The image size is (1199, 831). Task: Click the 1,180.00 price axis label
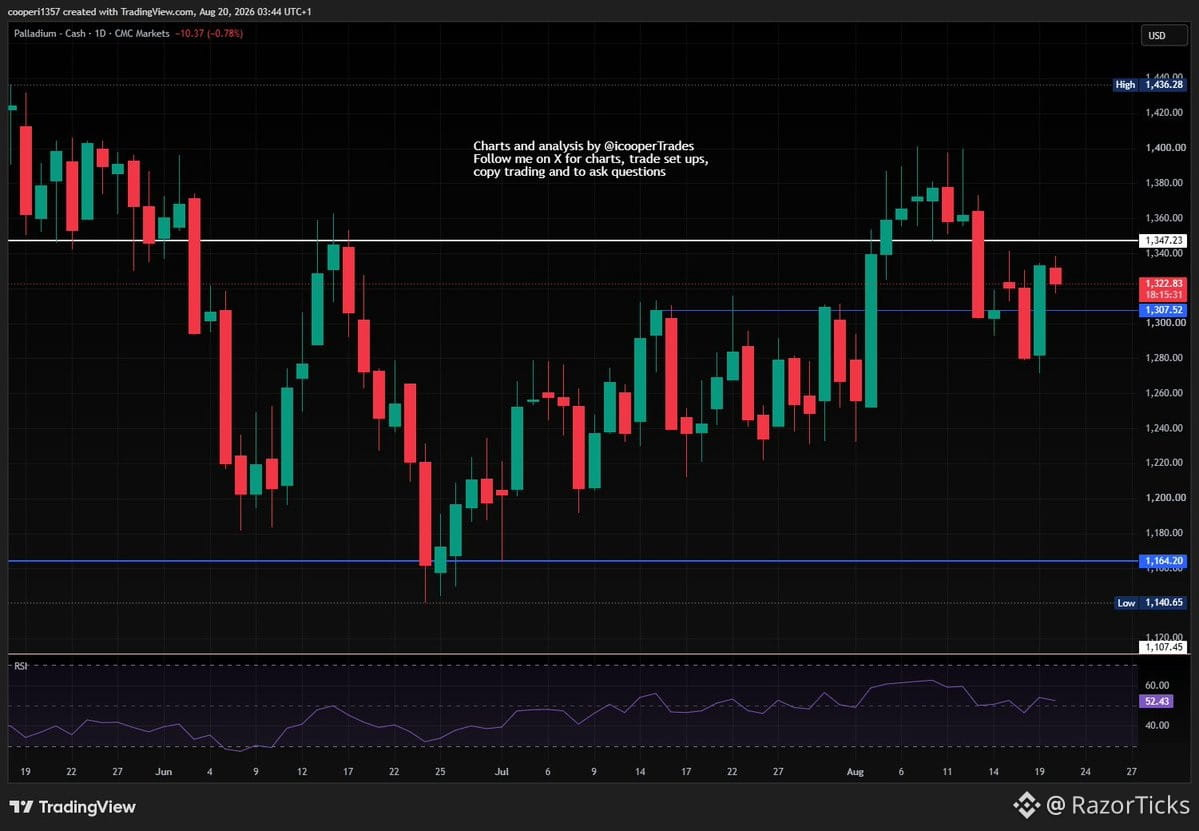[1165, 533]
